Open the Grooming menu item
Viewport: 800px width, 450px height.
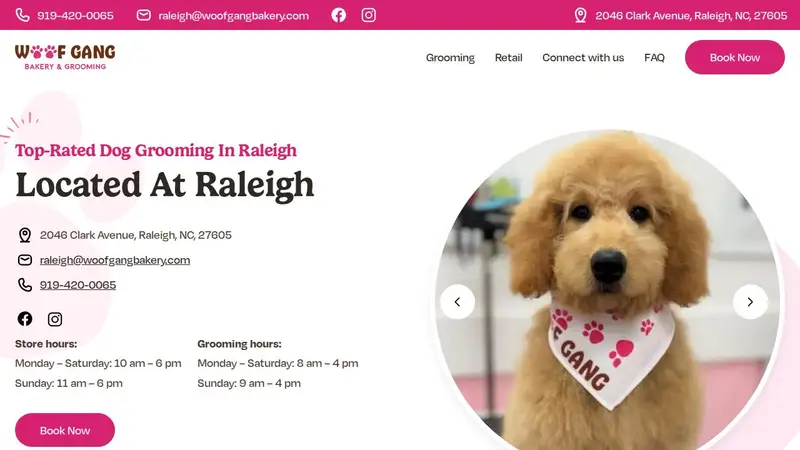click(x=450, y=58)
